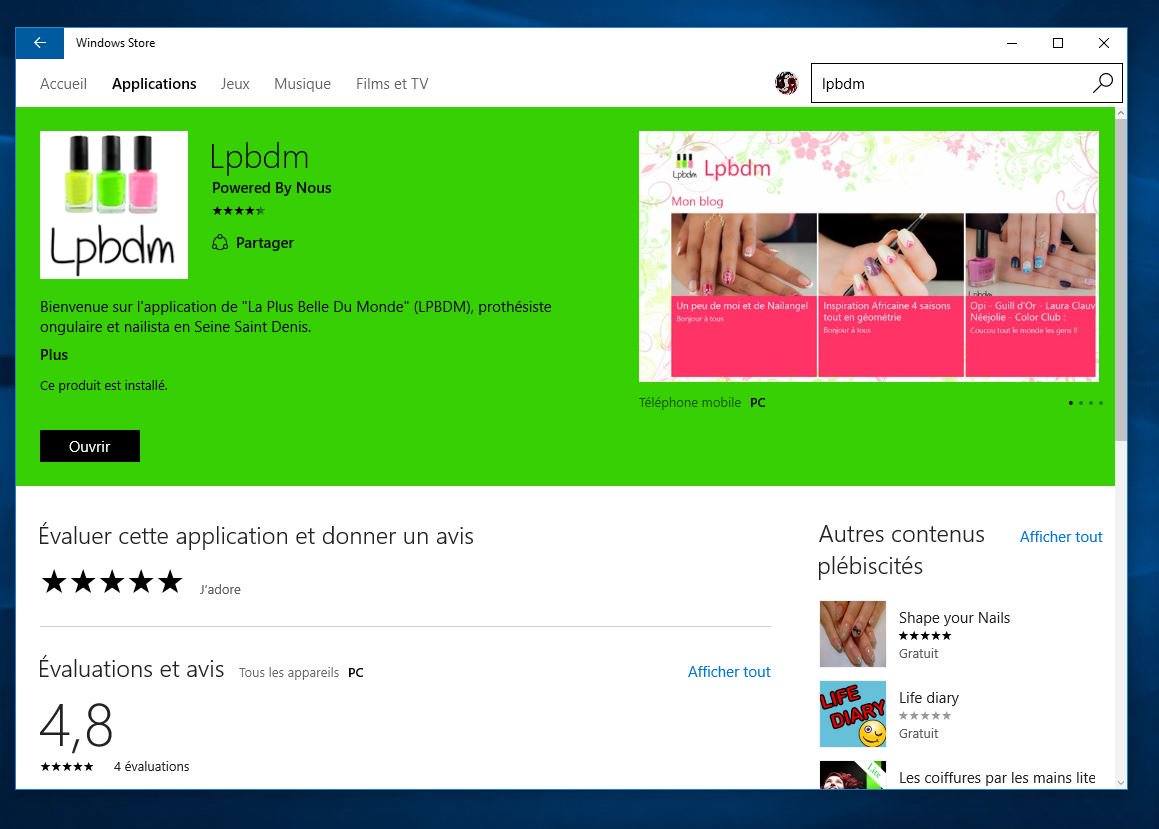The width and height of the screenshot is (1159, 829).
Task: Filter reviews by Tous les appareils
Action: (x=288, y=672)
